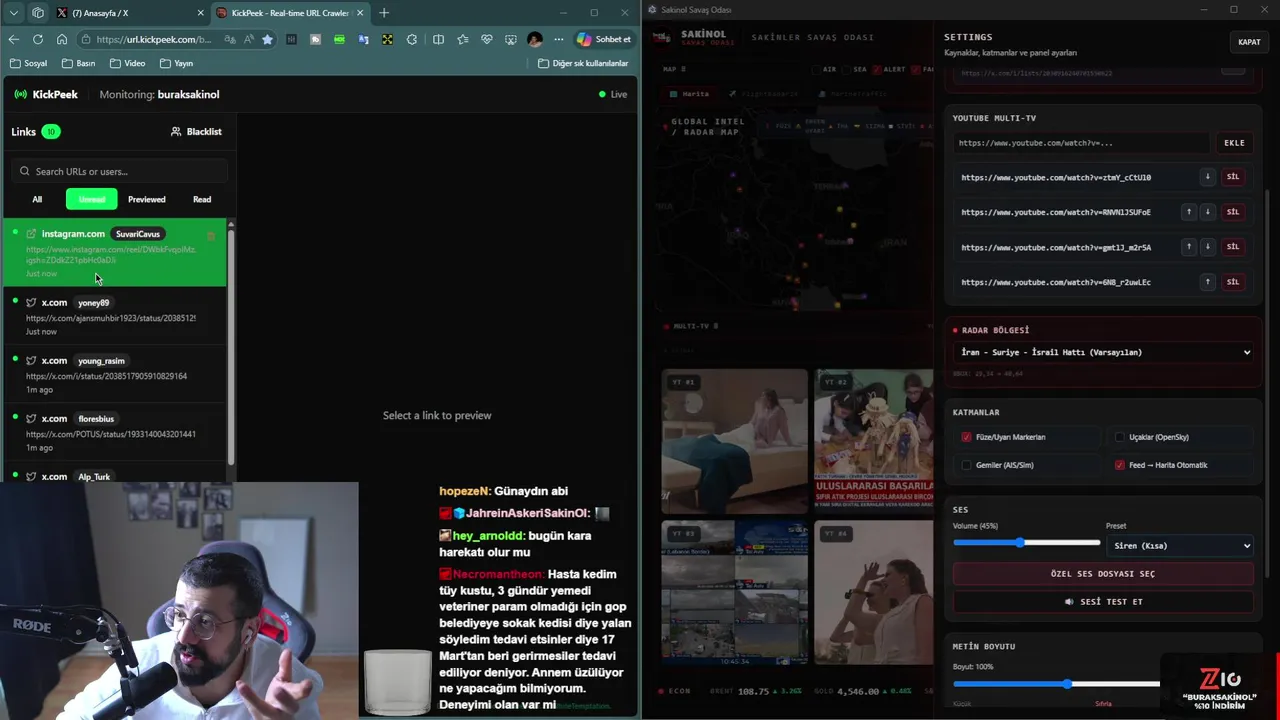Open the Edge profile avatar
1280x720 pixels.
click(535, 39)
